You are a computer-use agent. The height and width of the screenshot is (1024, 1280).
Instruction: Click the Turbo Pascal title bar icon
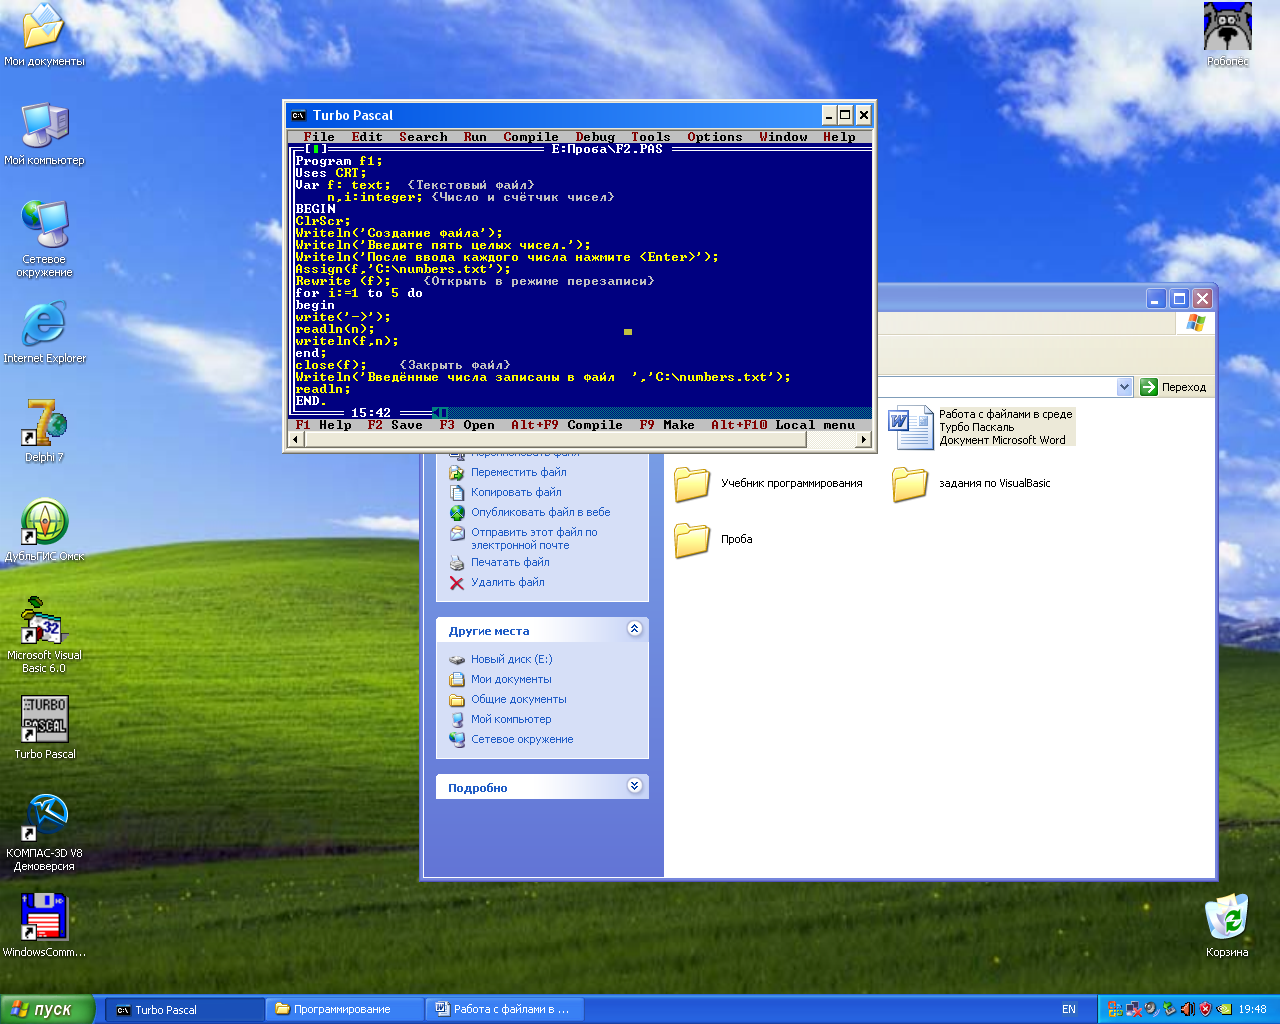coord(298,115)
